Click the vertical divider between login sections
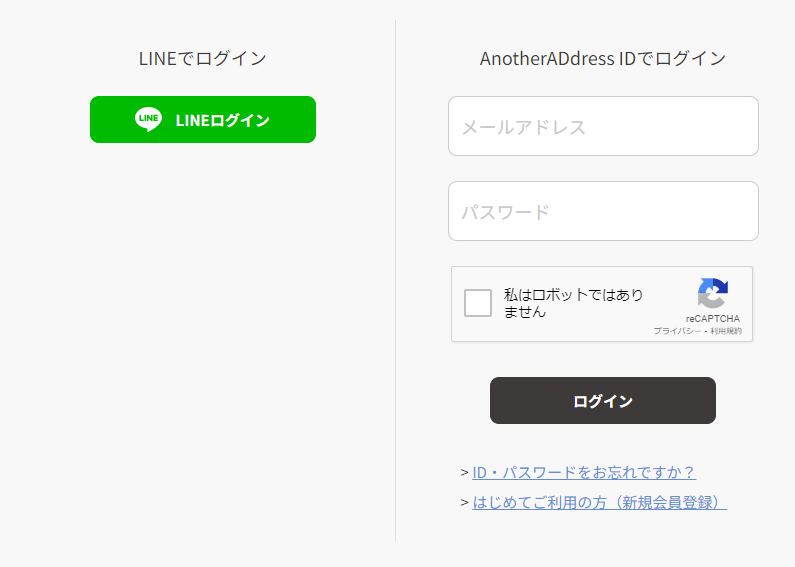The image size is (795, 567). click(395, 281)
